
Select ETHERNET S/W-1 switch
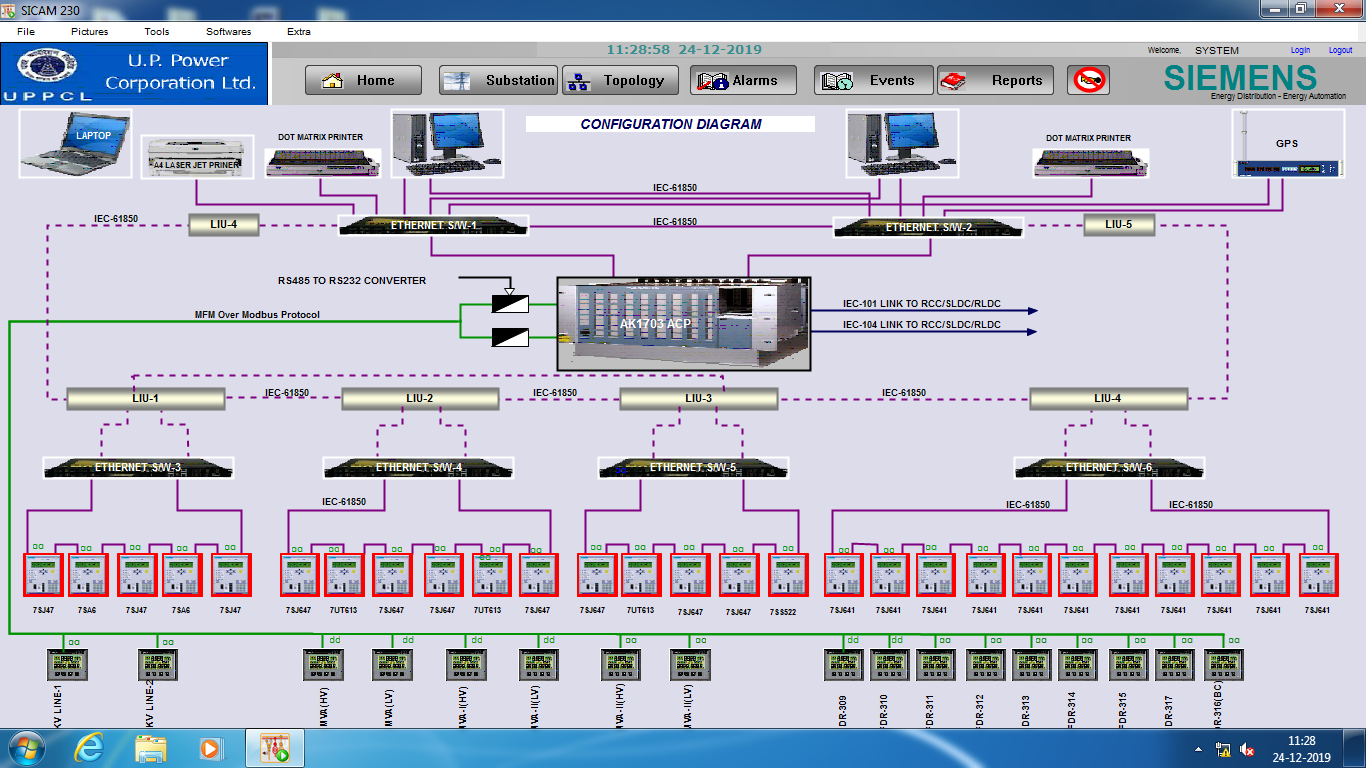point(433,225)
